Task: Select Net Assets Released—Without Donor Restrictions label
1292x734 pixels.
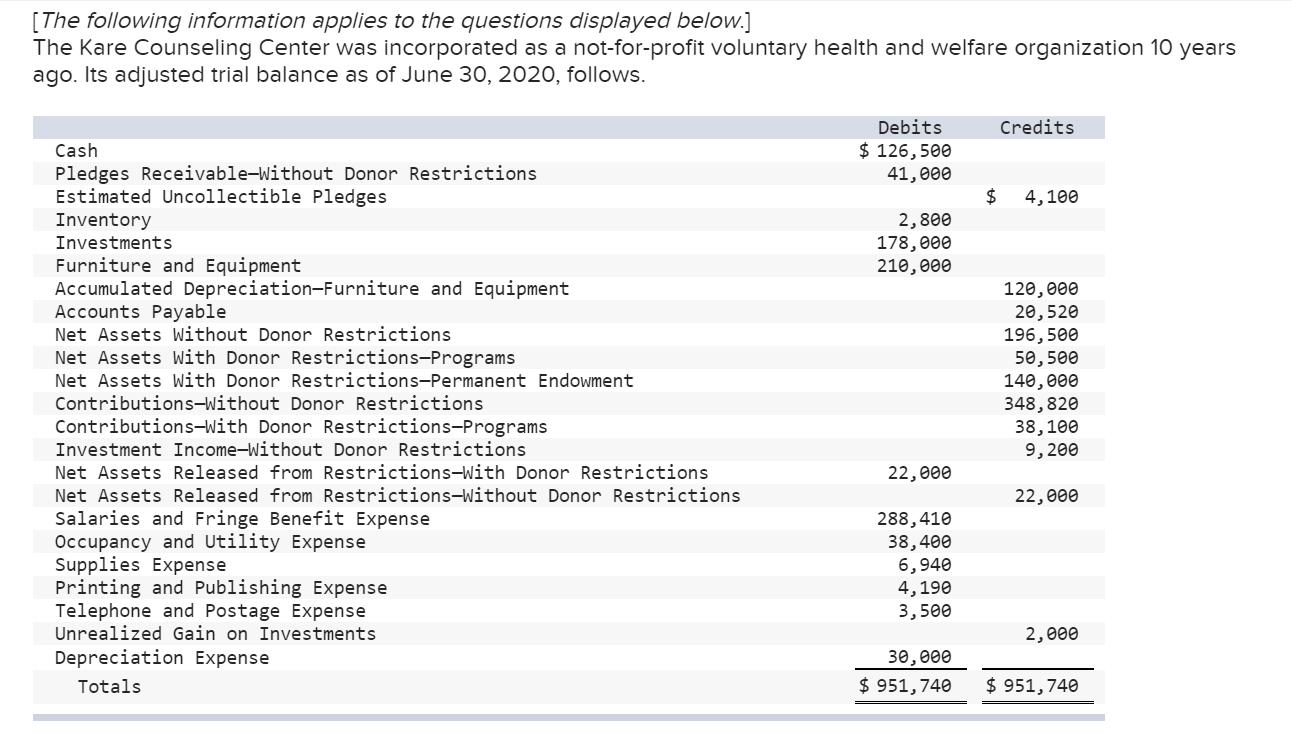Action: tap(398, 496)
